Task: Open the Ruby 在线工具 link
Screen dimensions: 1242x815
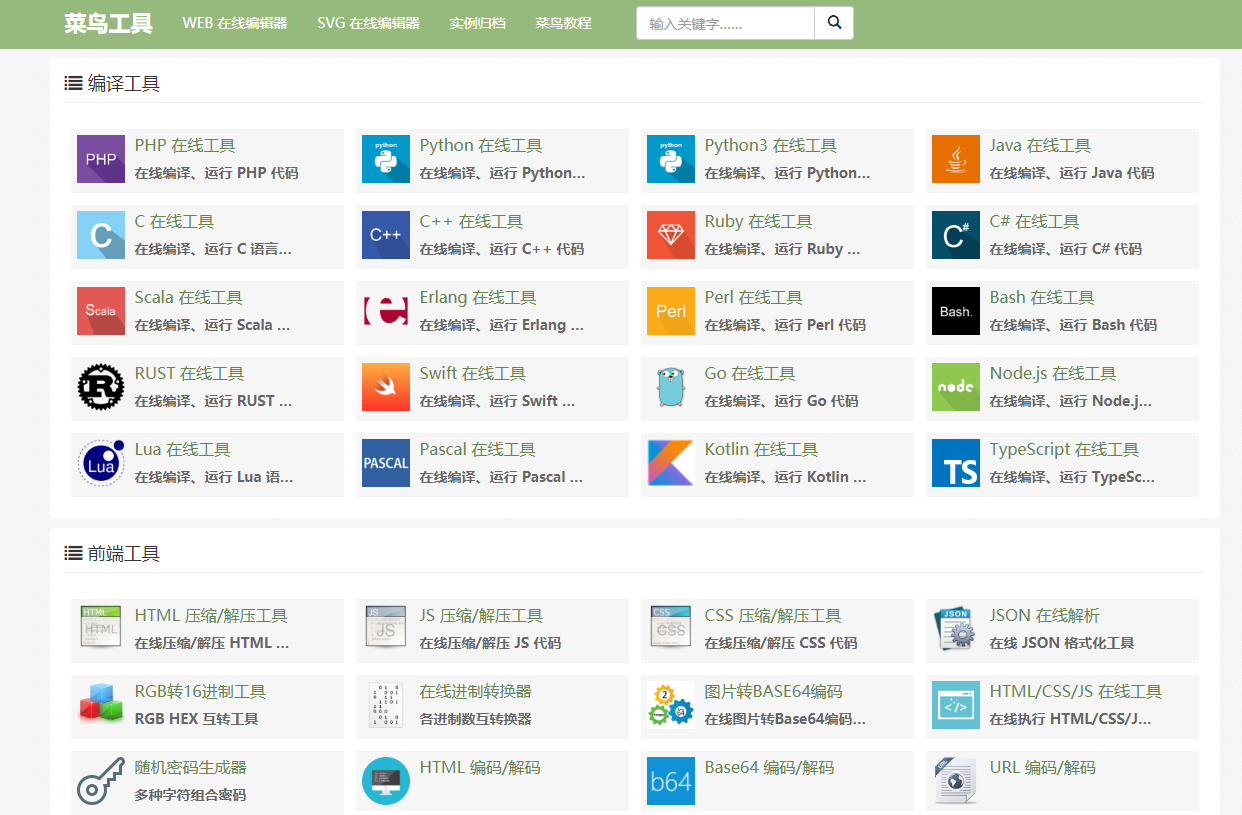Action: pyautogui.click(x=758, y=222)
